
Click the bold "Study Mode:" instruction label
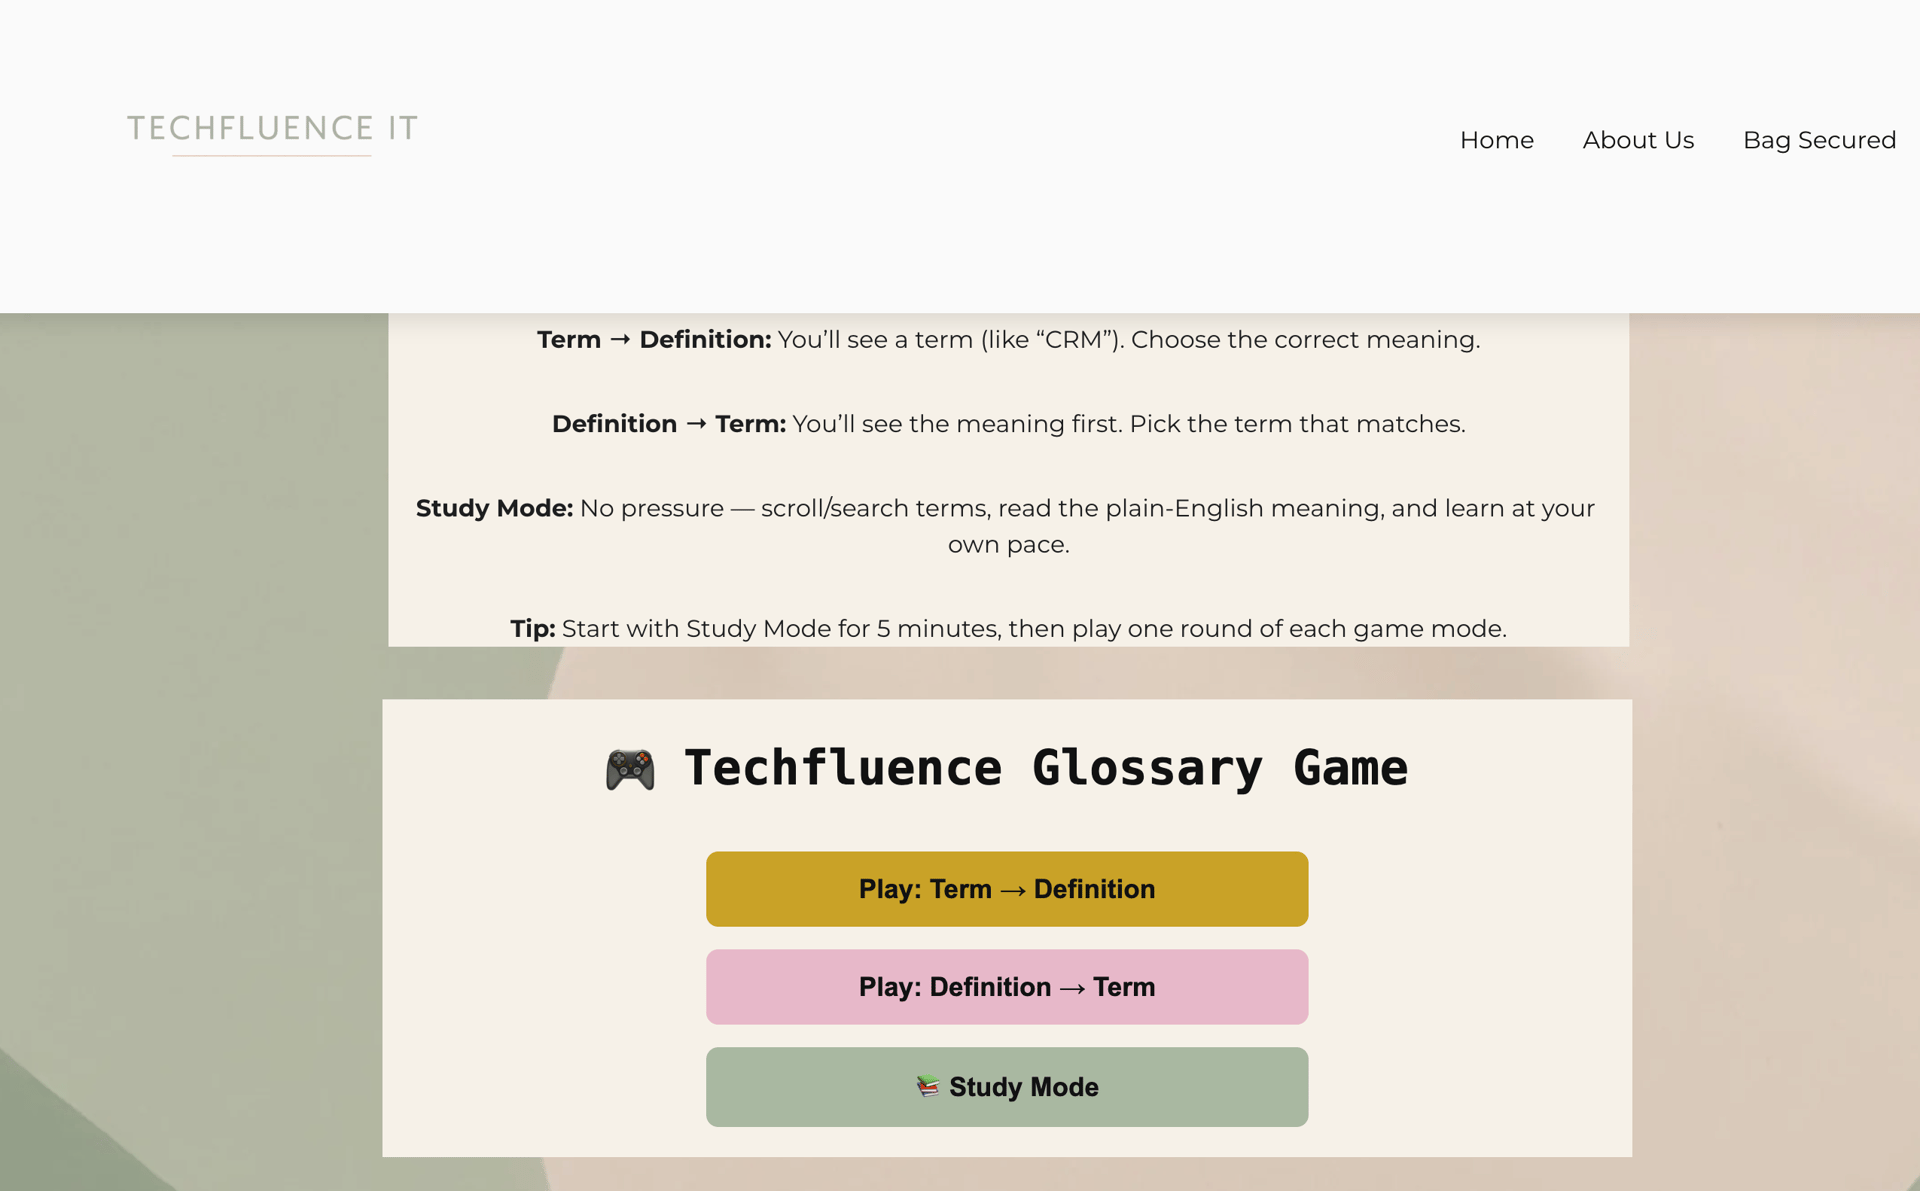[x=494, y=508]
